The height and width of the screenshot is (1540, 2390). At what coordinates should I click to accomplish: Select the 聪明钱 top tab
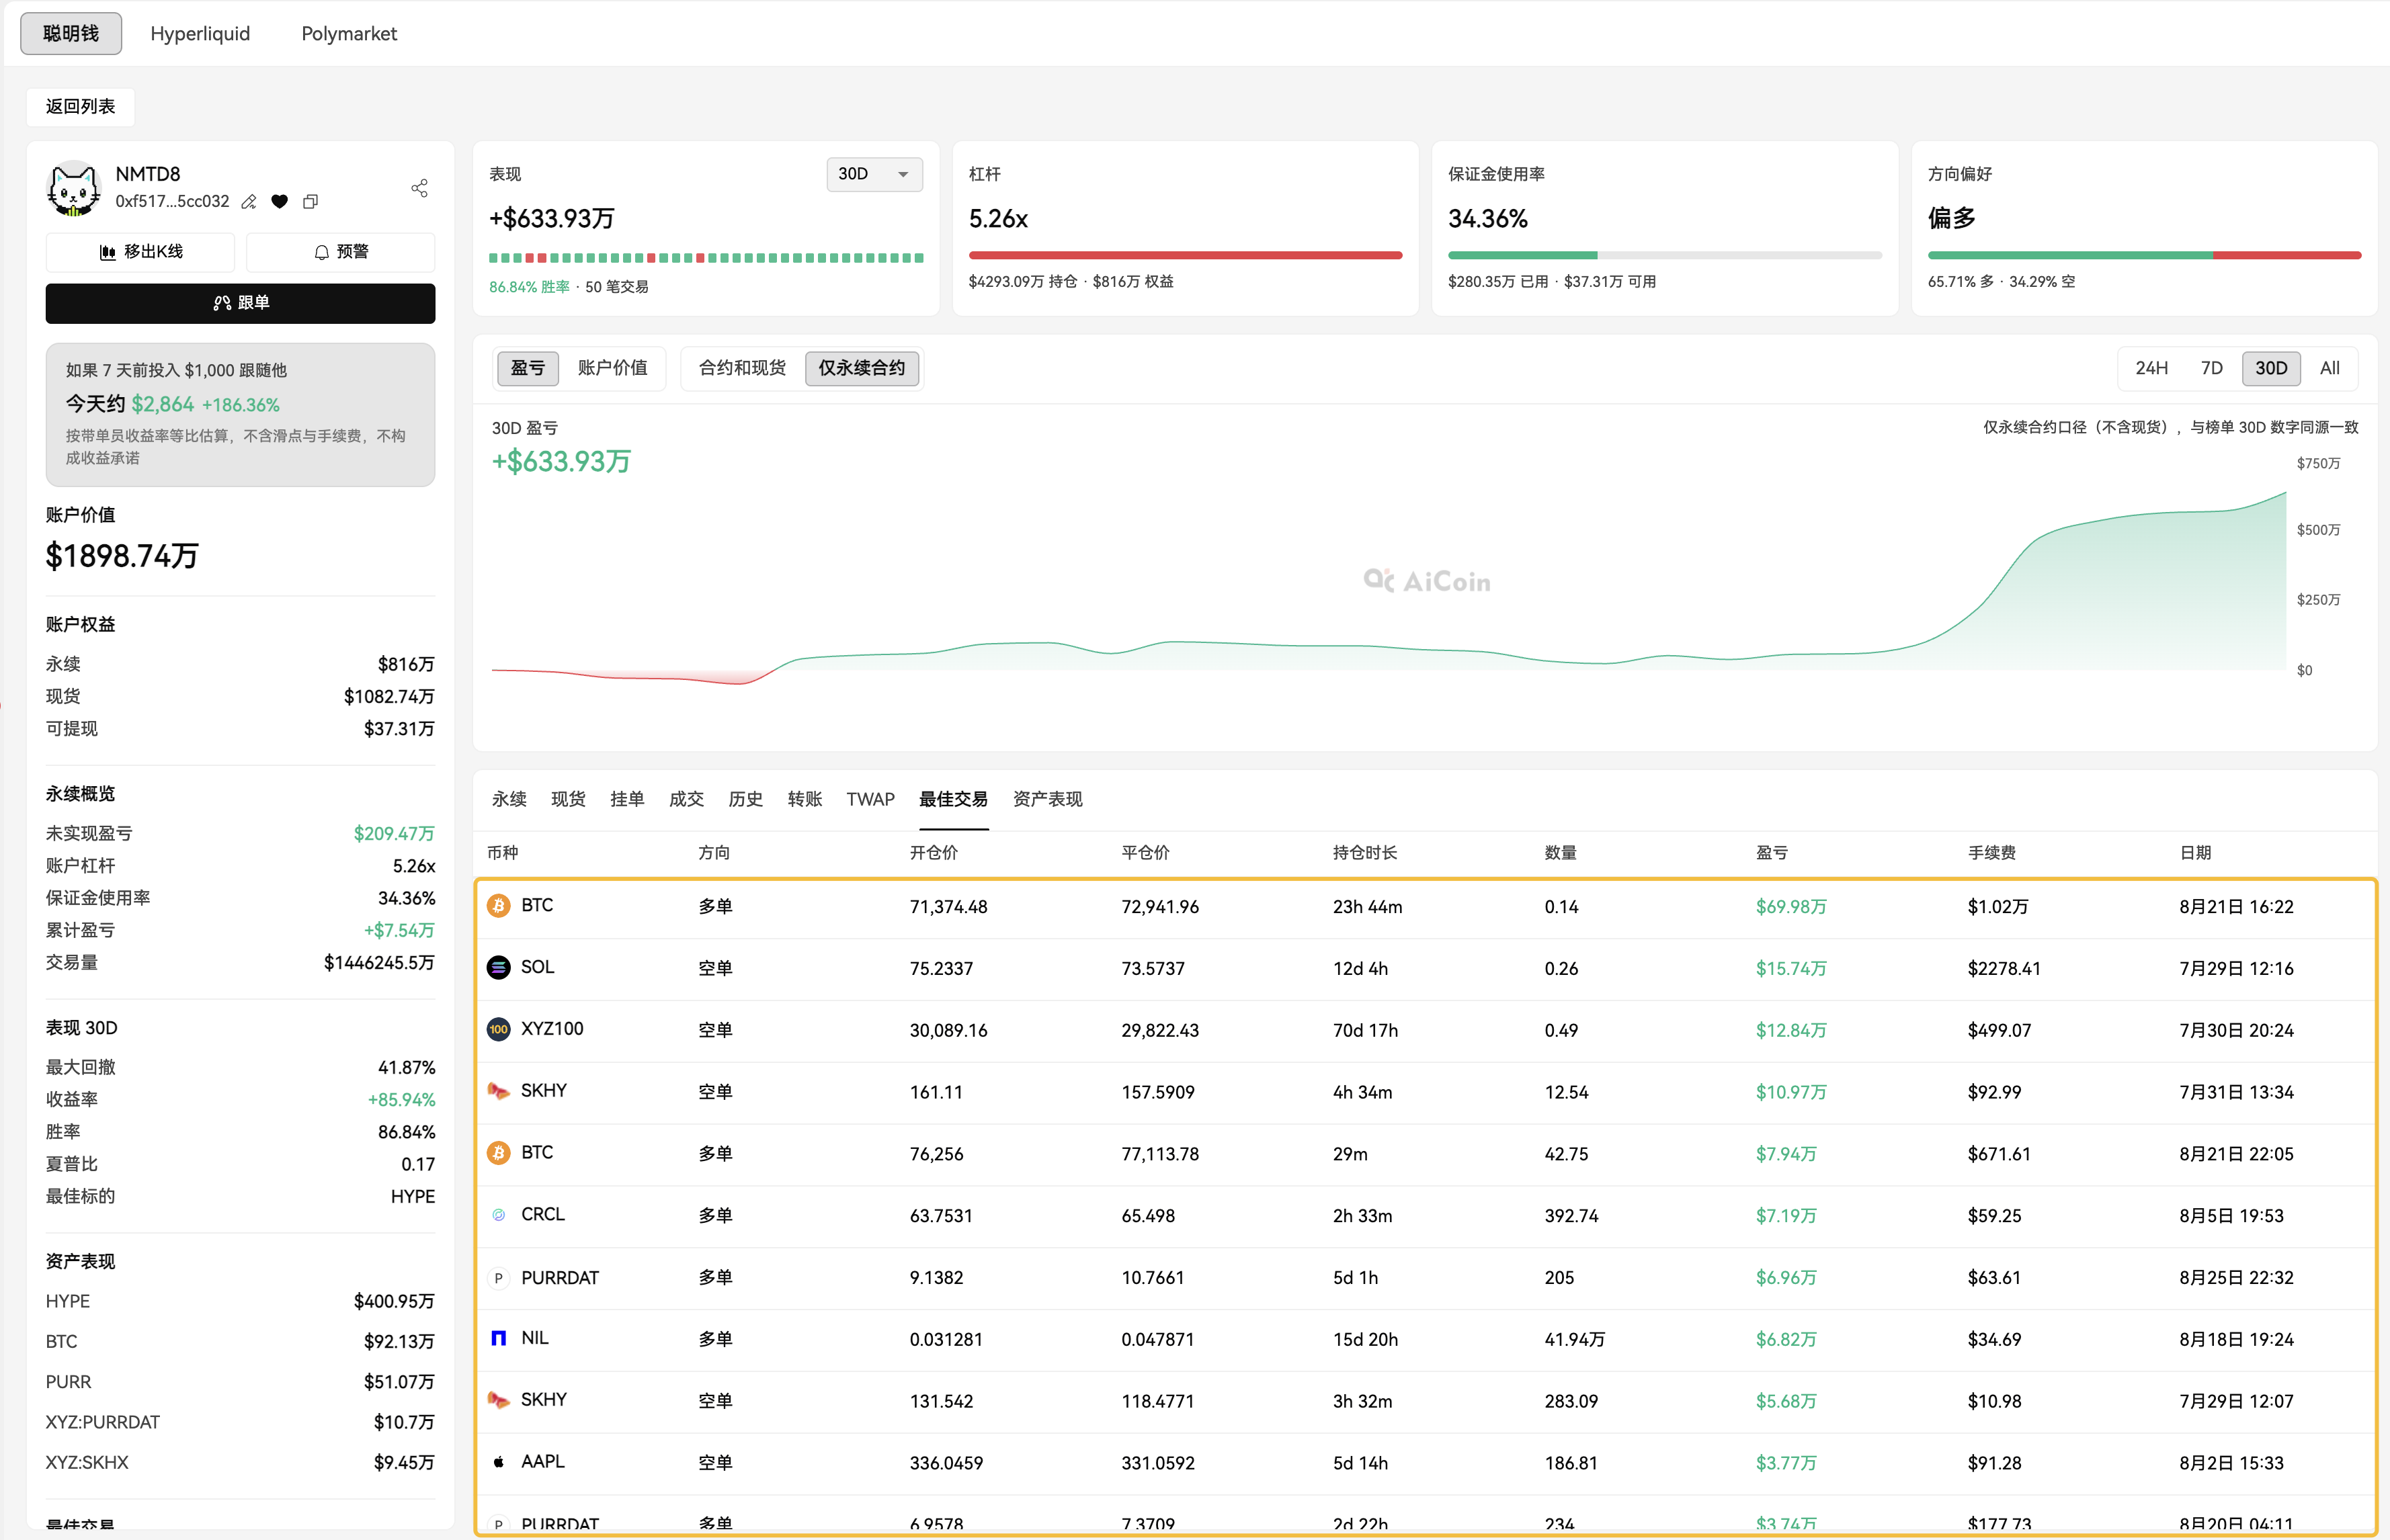(71, 34)
